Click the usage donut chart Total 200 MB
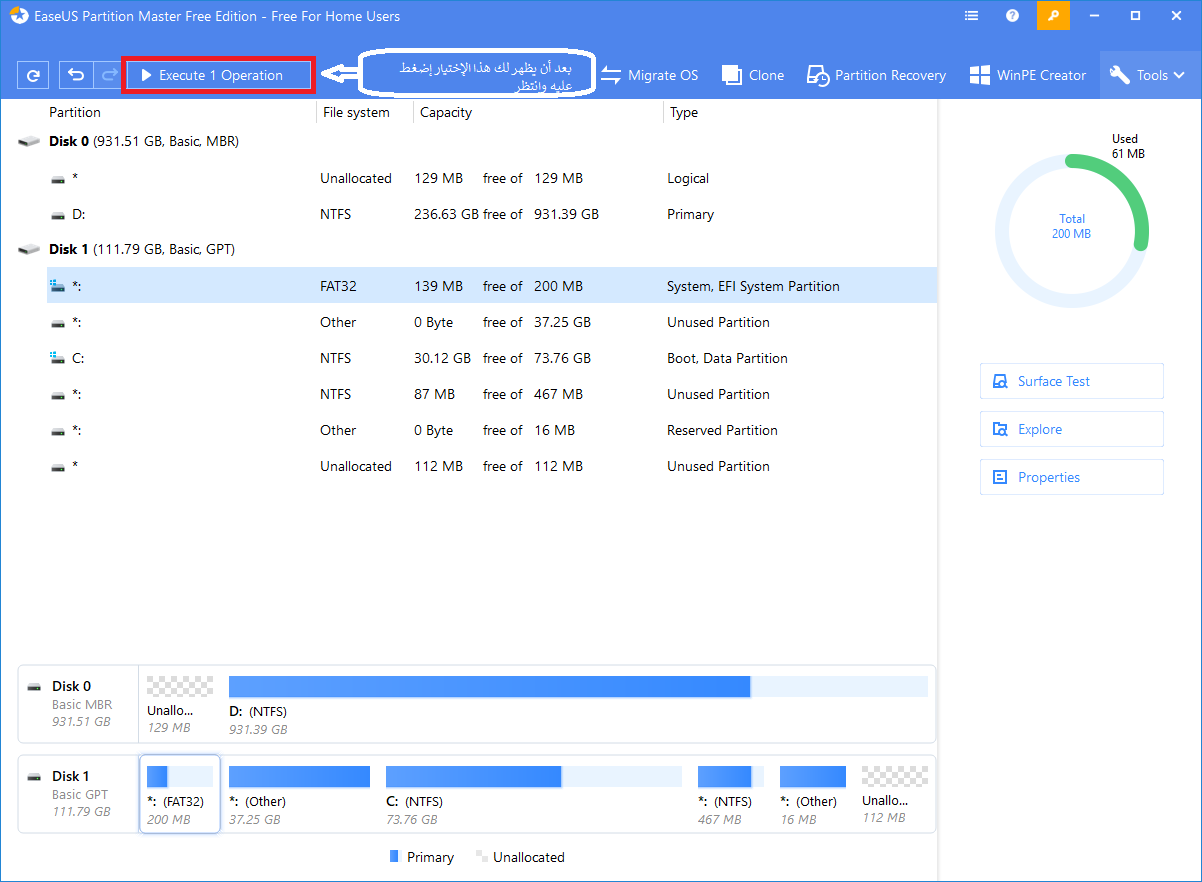Image resolution: width=1202 pixels, height=882 pixels. coord(1072,230)
